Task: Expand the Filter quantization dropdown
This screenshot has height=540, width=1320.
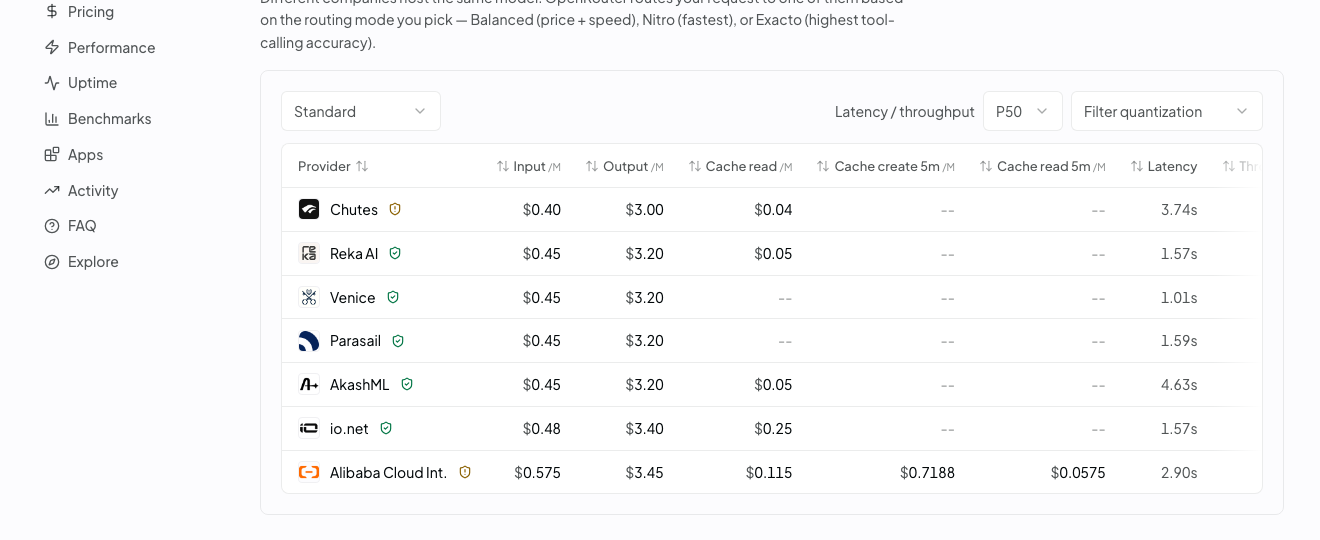Action: [1166, 111]
